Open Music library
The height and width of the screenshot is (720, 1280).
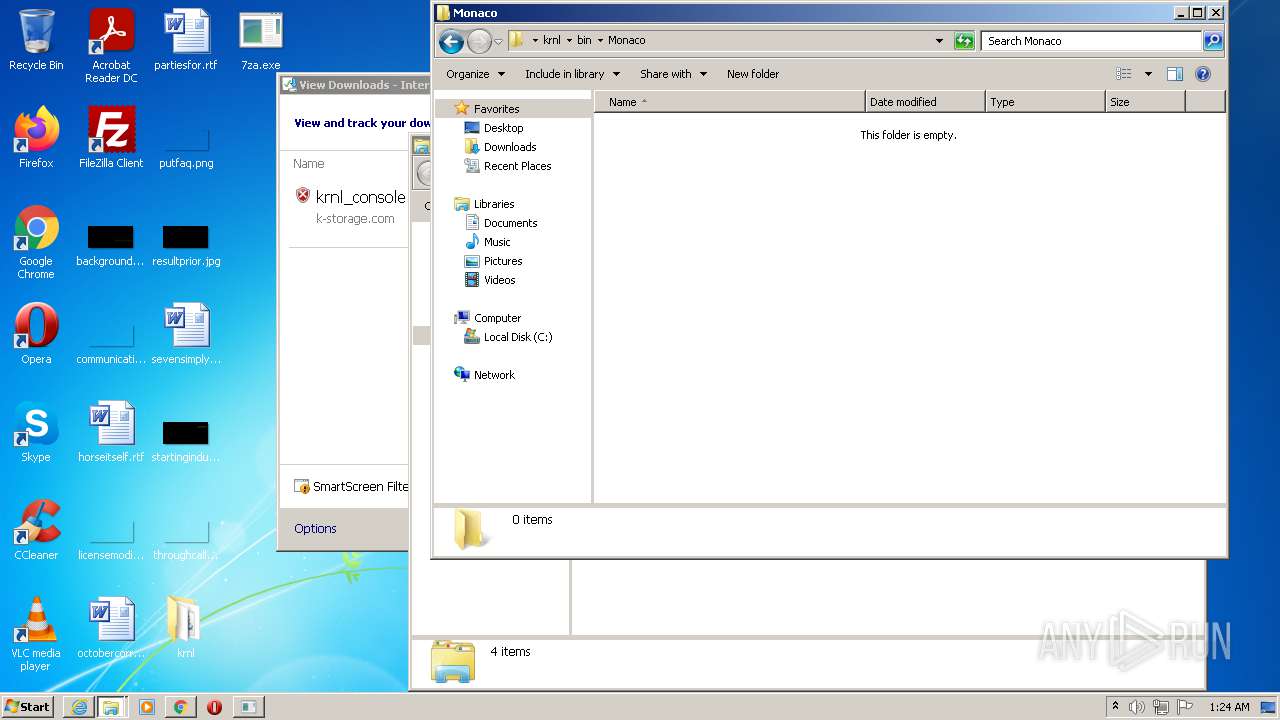pos(497,241)
